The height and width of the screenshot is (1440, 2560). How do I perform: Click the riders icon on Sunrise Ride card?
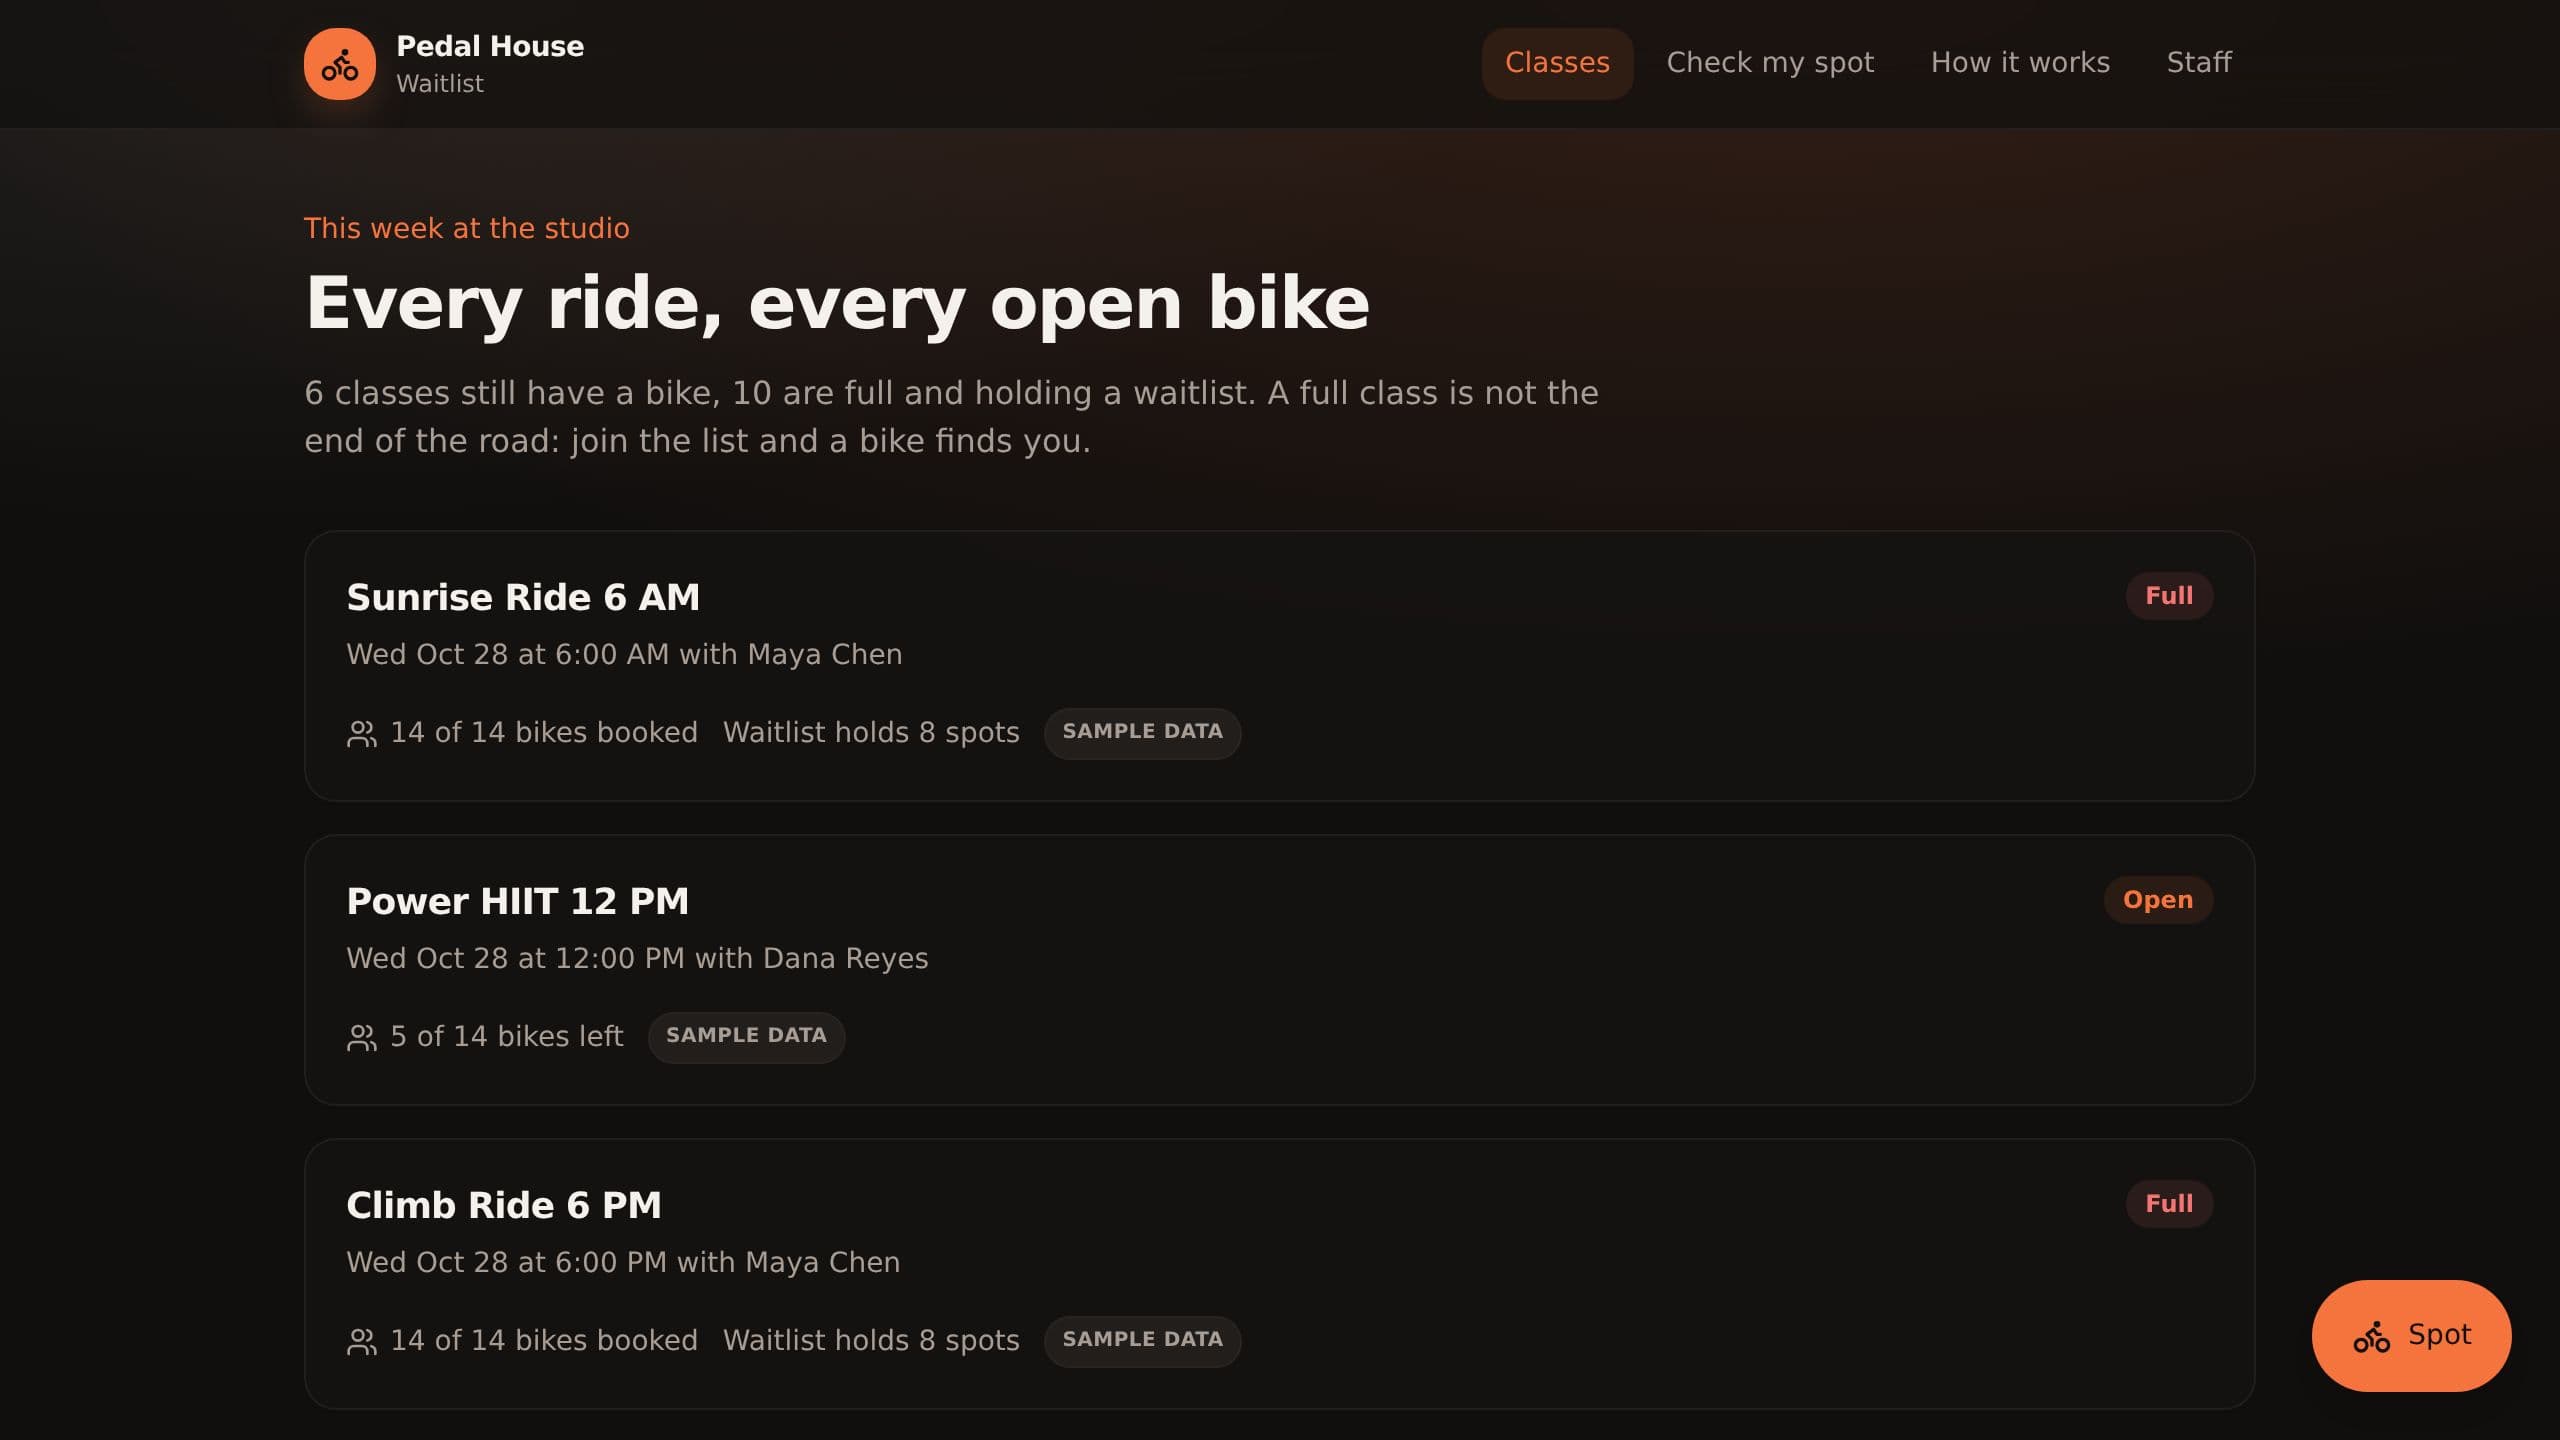point(362,733)
